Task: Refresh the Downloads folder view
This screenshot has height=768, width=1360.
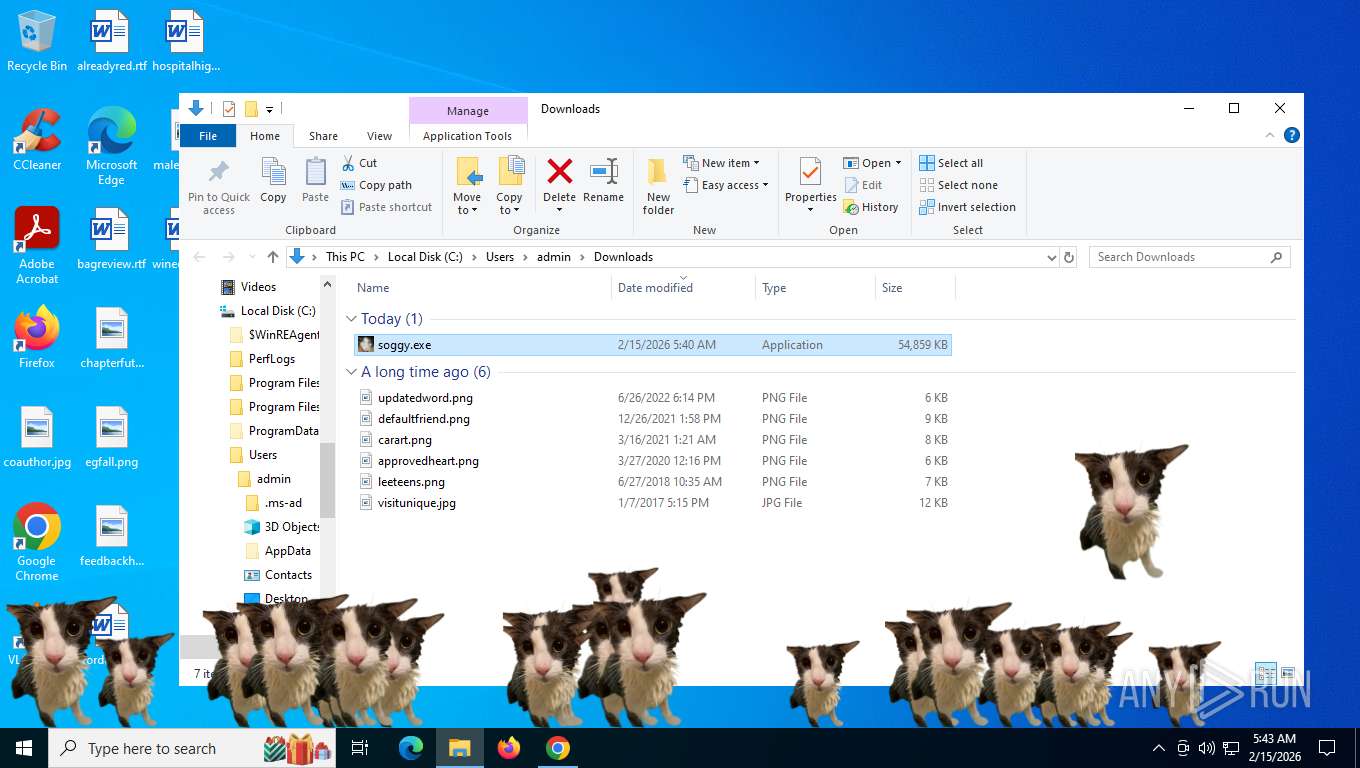Action: point(1069,257)
